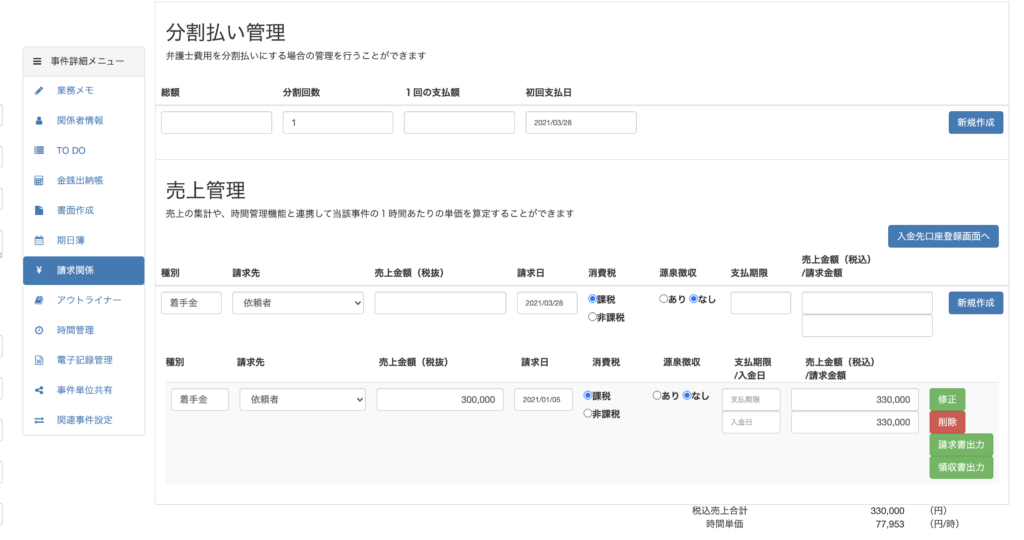Viewport: 1024px width, 540px height.
Task: Click the calendar icon for 期日簿
Action: pos(39,241)
